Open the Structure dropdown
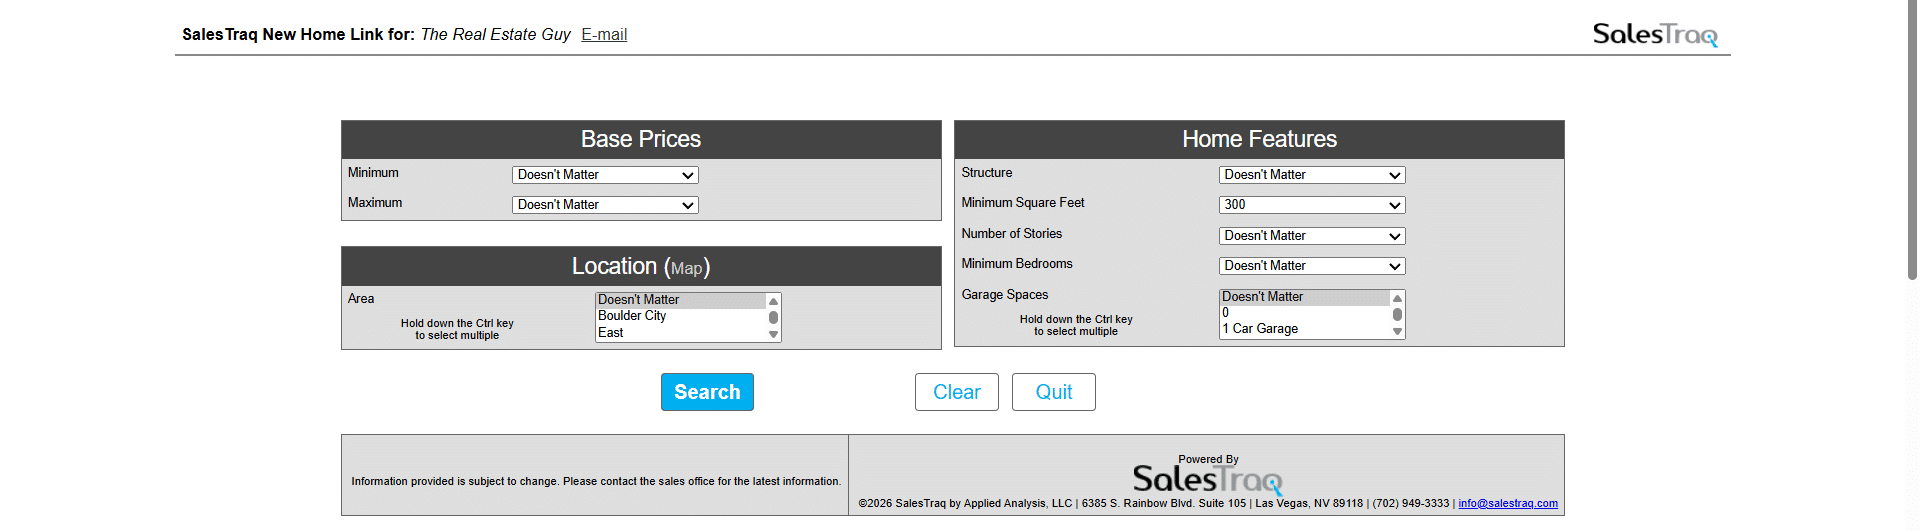Screen dimensions: 1920x530 click(x=1312, y=175)
